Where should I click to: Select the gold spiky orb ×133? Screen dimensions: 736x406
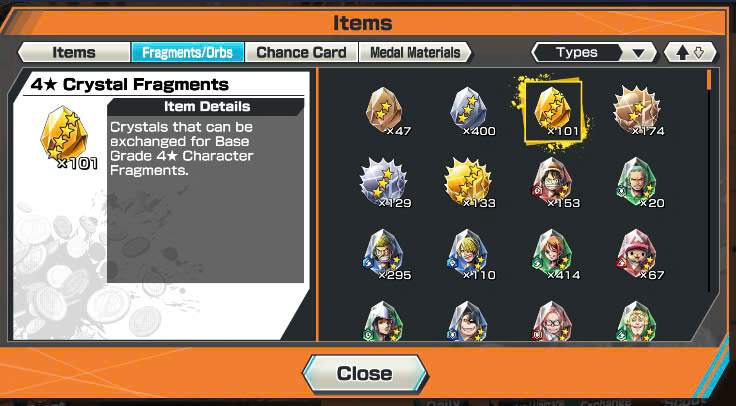pyautogui.click(x=468, y=183)
